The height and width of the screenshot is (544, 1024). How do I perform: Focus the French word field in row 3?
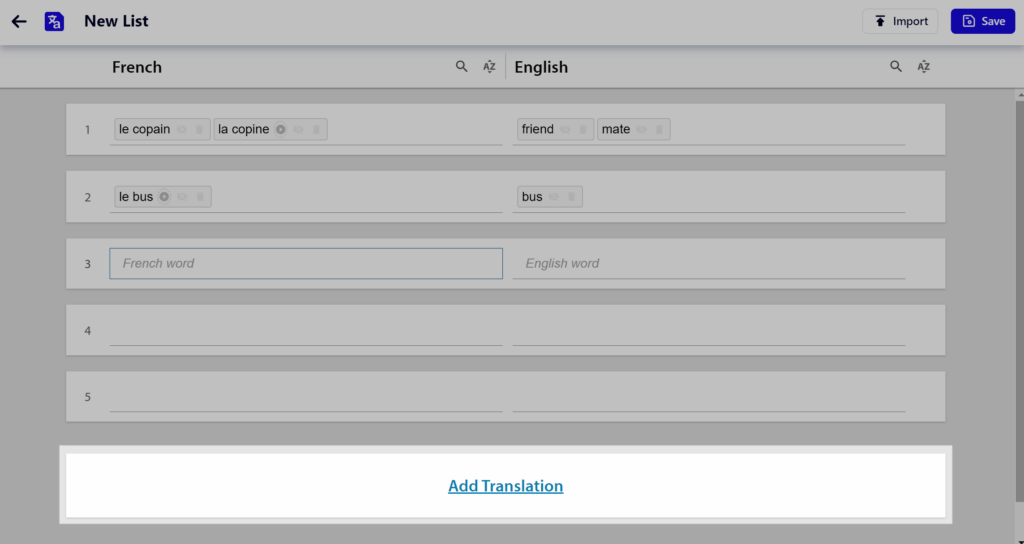point(306,263)
